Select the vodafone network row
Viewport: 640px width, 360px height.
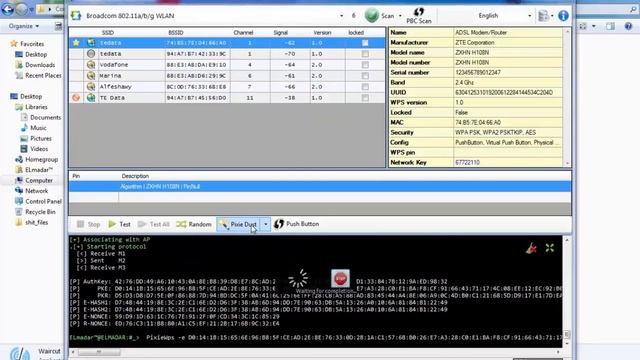pos(227,64)
